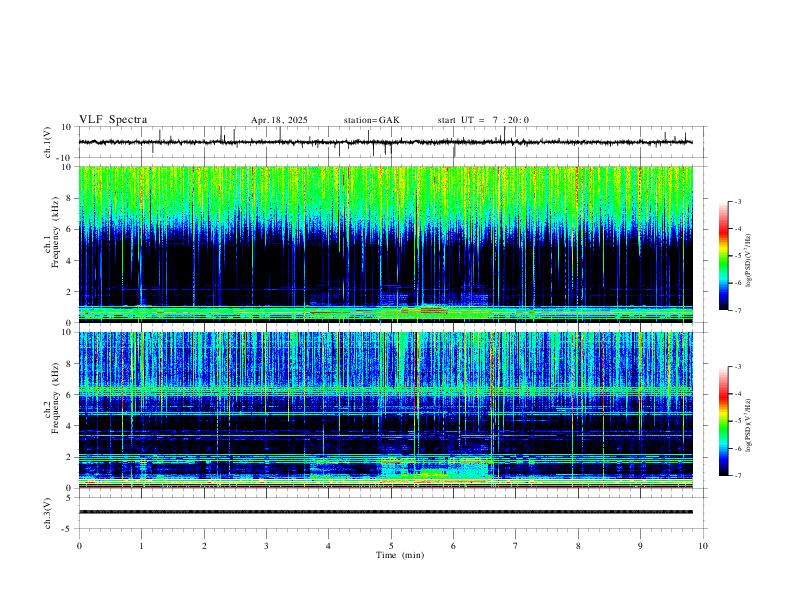Click inside the ch.1 spectrogram panel
Viewport: 792px width, 612px height.
[386, 244]
